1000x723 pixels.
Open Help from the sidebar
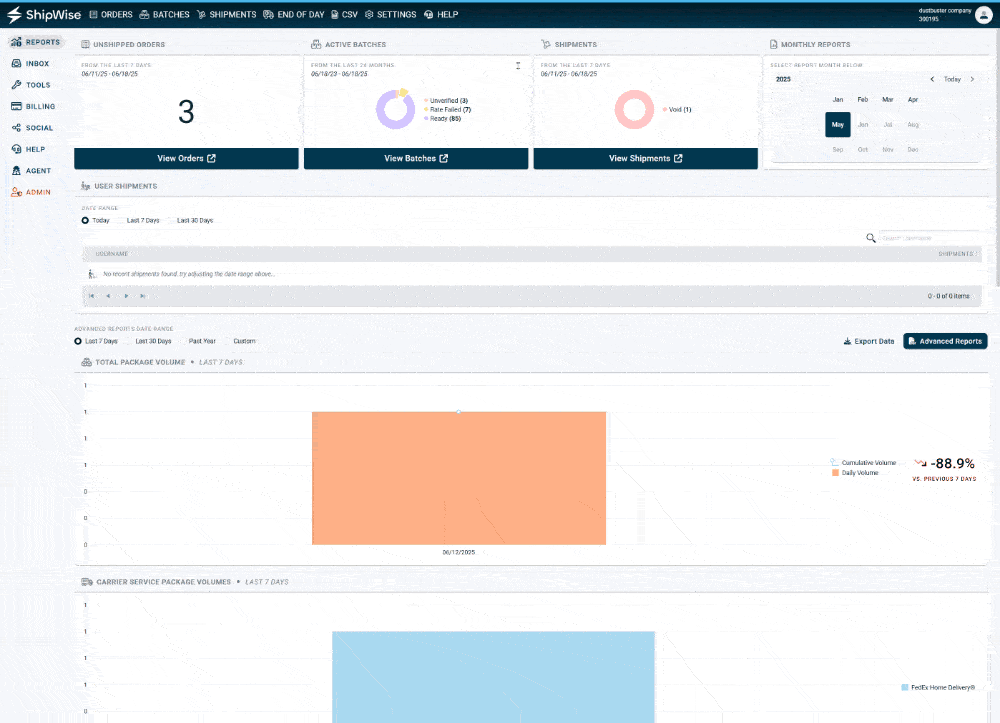click(x=28, y=149)
